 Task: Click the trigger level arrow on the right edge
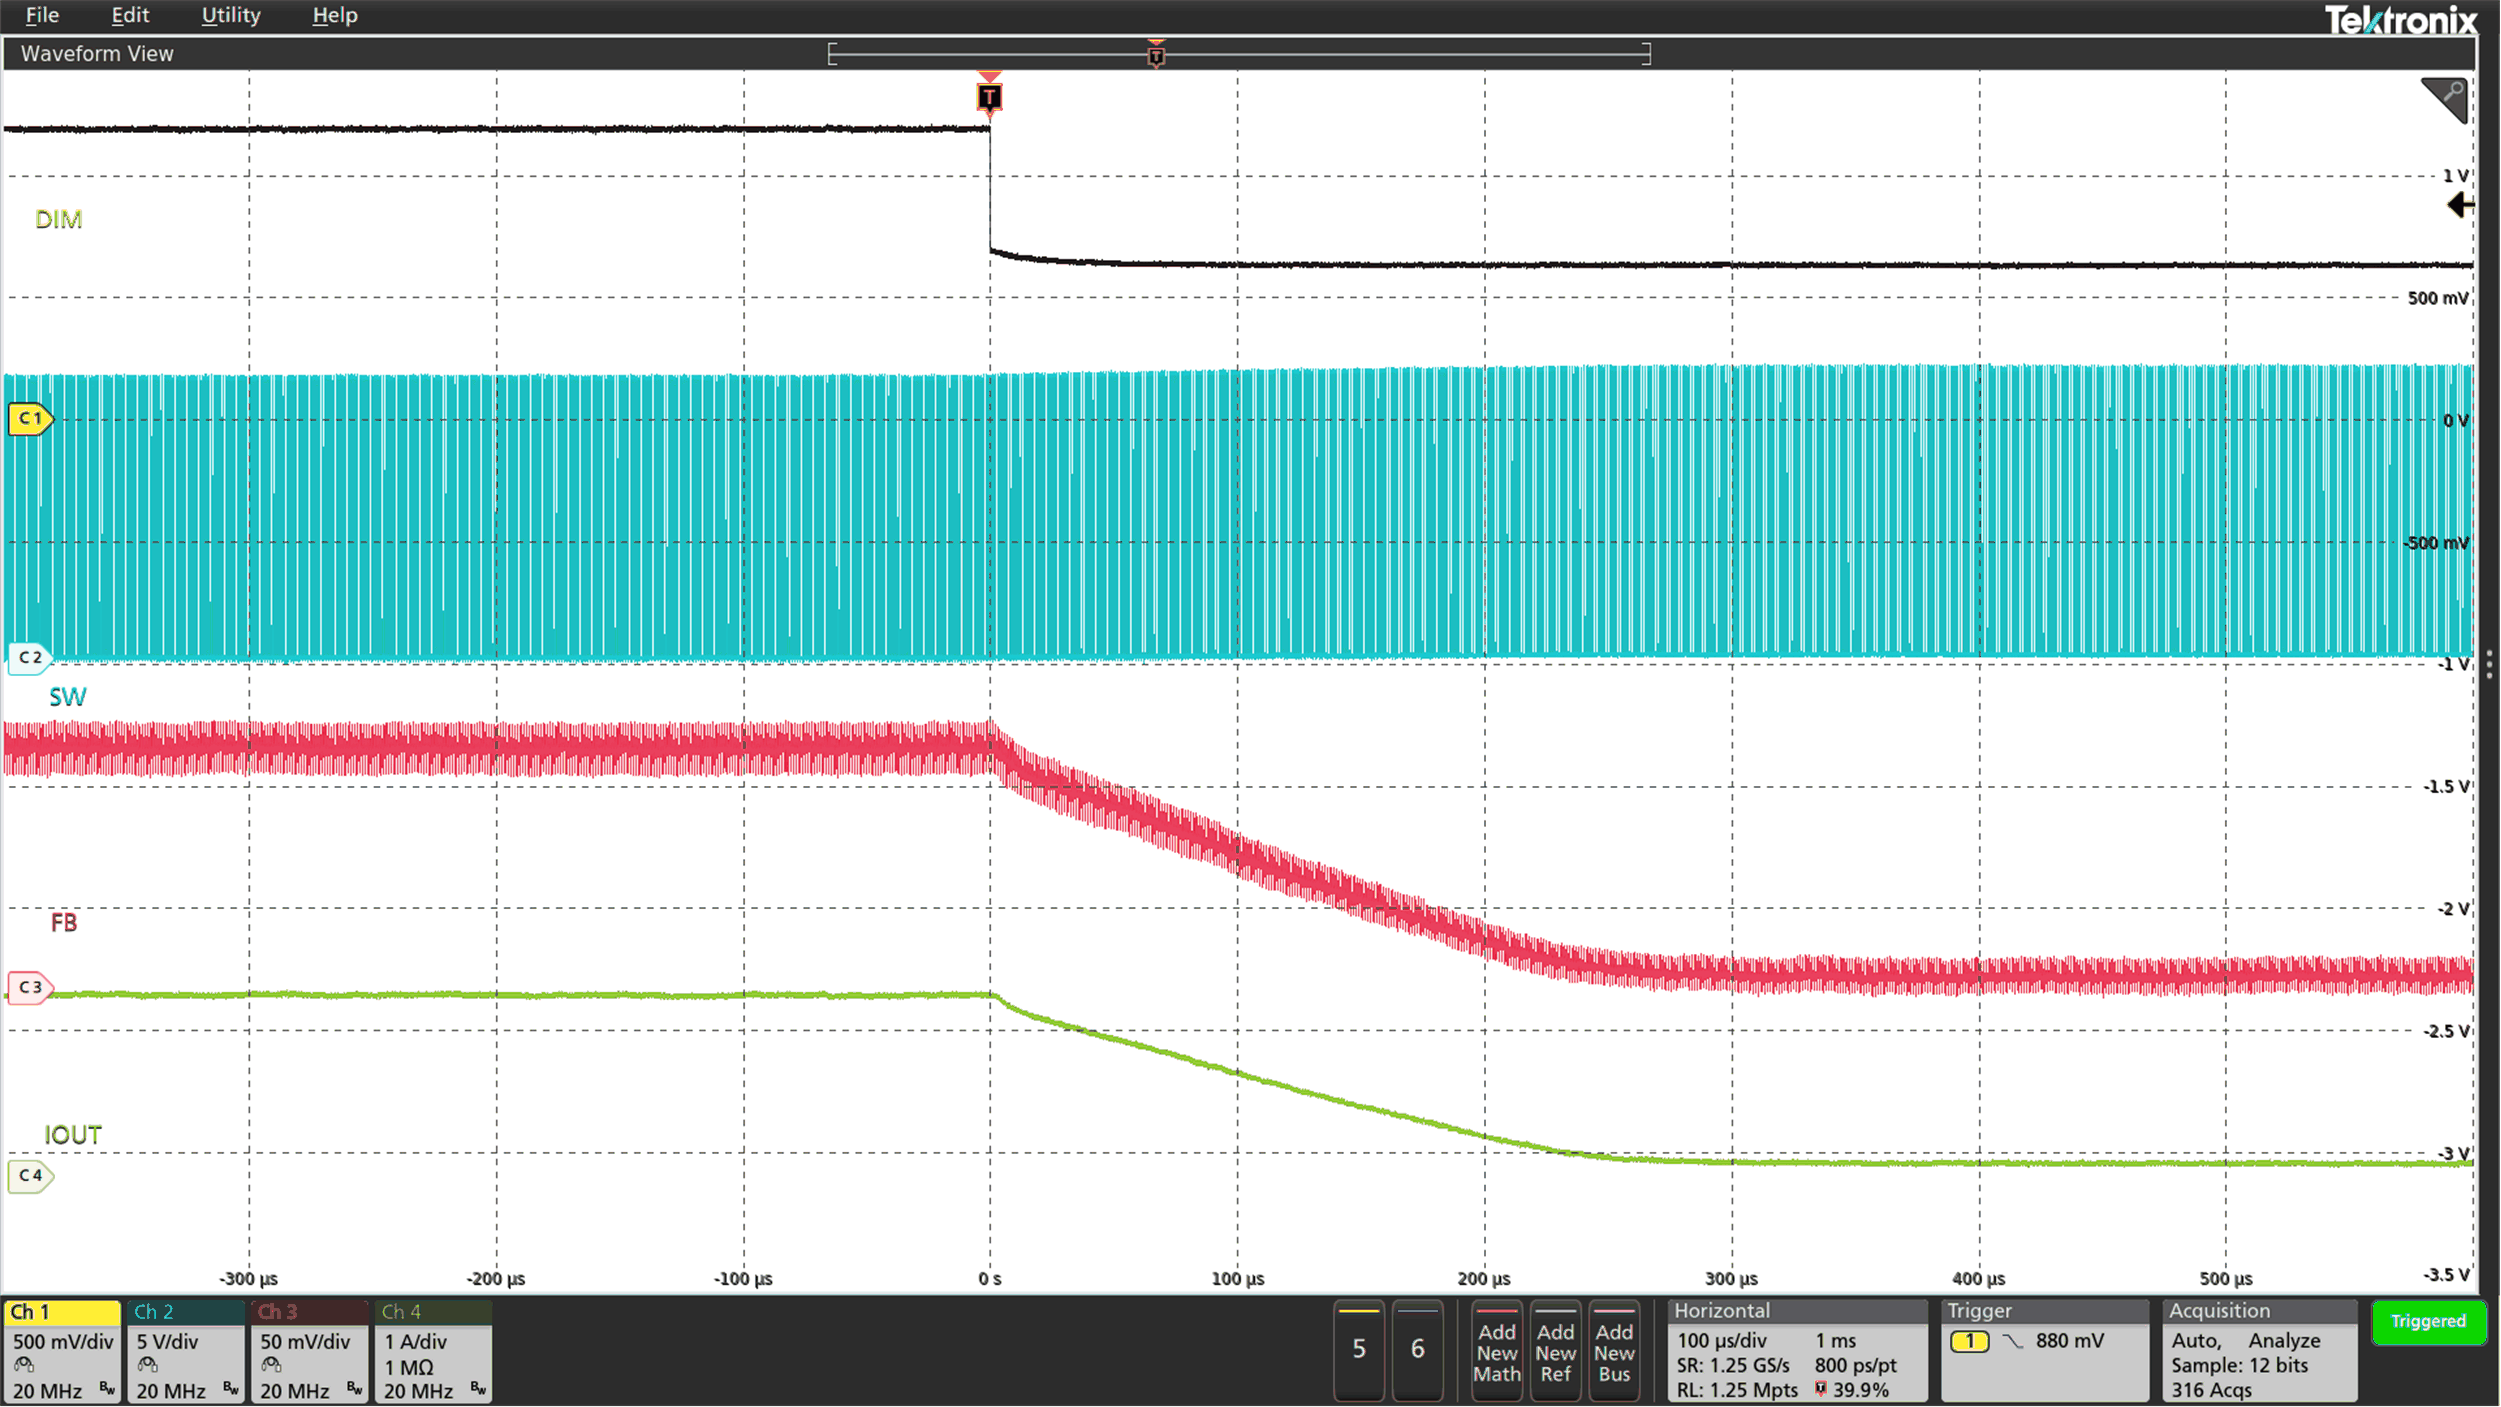tap(2459, 205)
